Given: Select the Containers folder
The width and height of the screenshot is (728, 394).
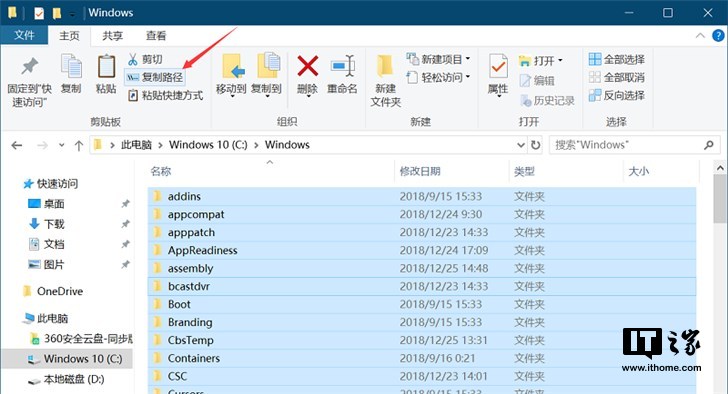Looking at the screenshot, I should coord(422,358).
